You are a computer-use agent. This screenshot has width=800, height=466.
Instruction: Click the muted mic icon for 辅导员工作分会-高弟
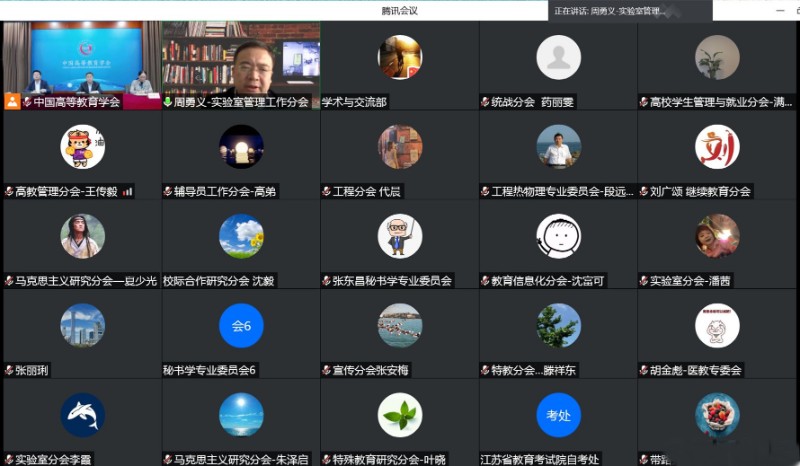coord(168,191)
